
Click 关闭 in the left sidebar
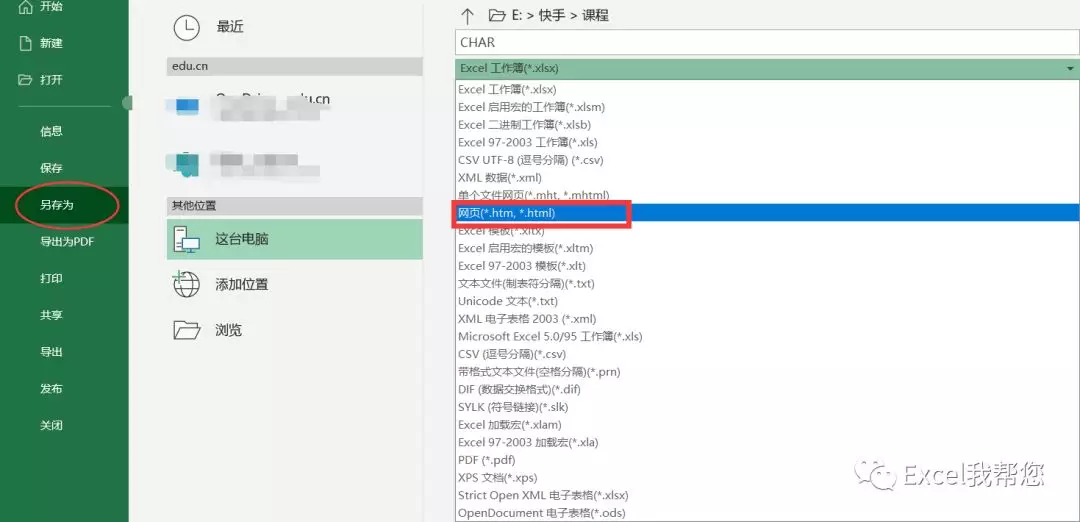pyautogui.click(x=51, y=425)
